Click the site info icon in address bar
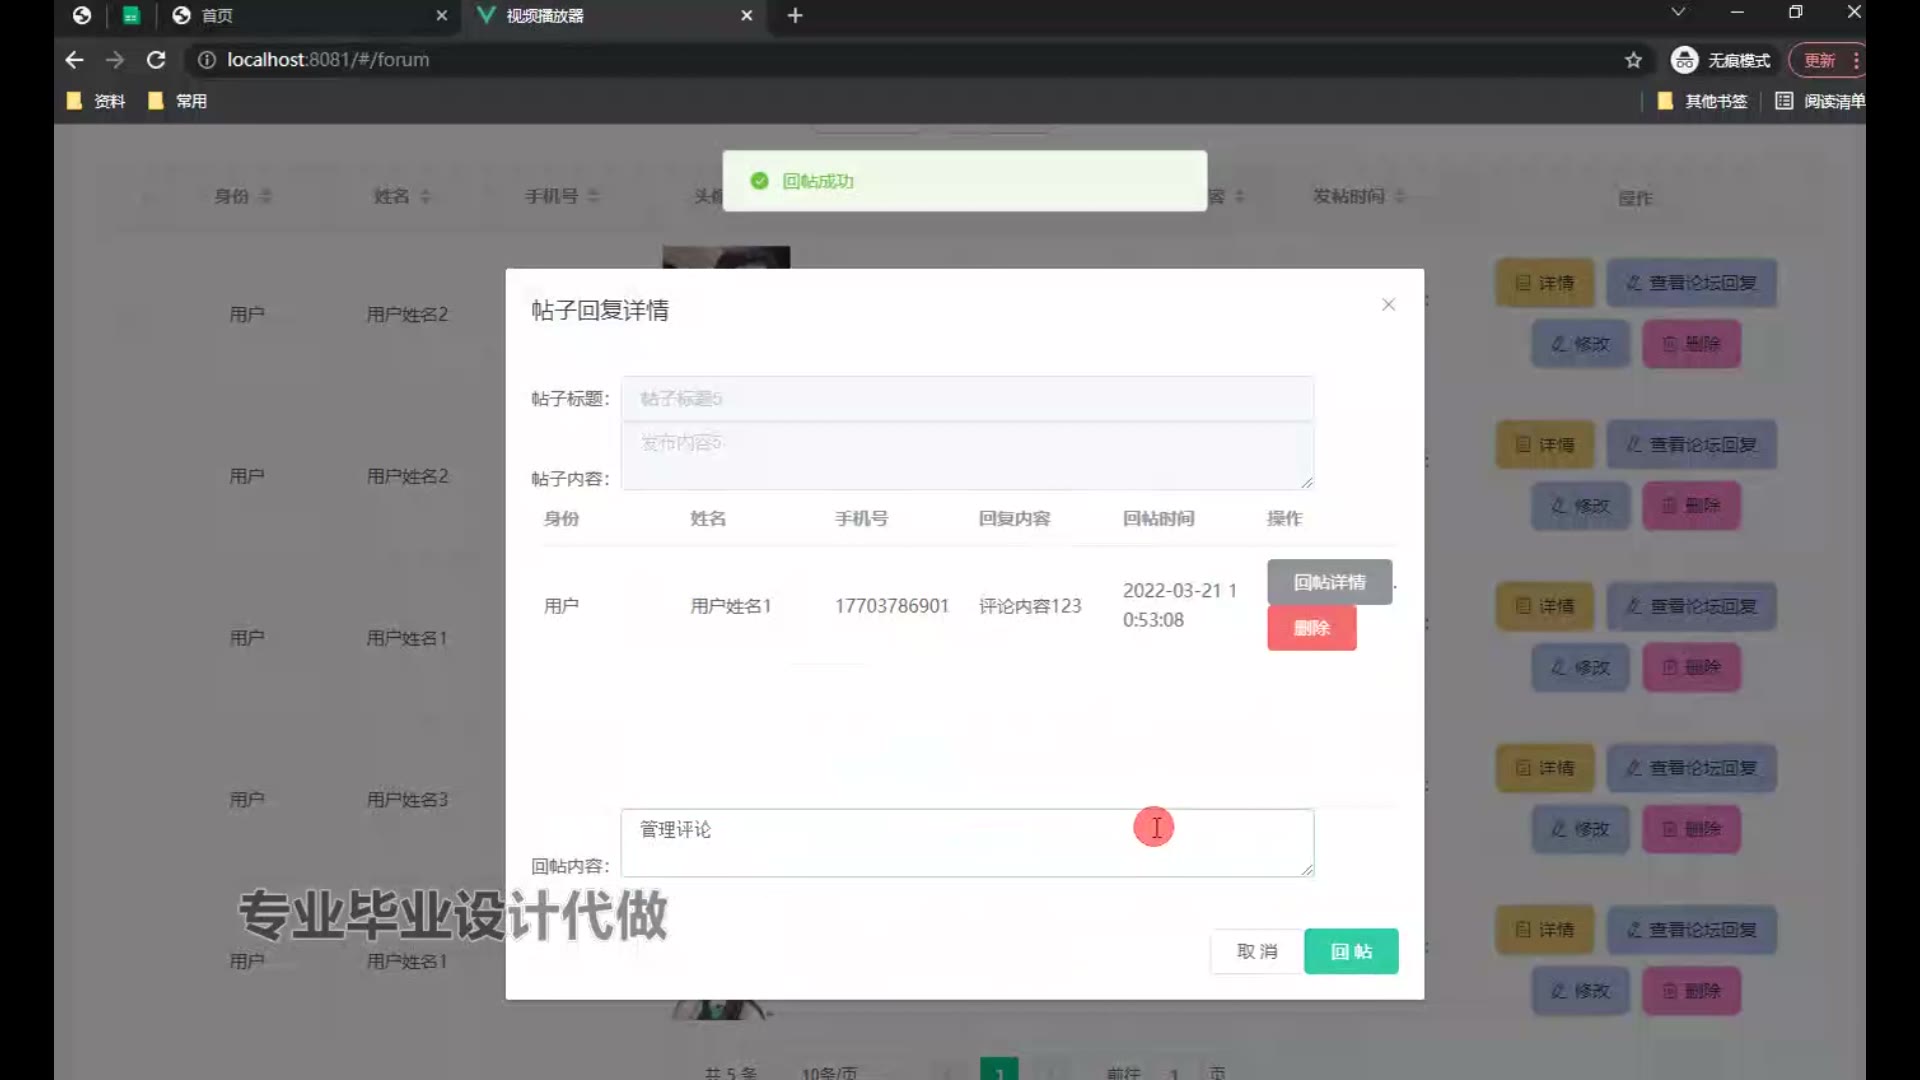The height and width of the screenshot is (1080, 1920). (206, 60)
